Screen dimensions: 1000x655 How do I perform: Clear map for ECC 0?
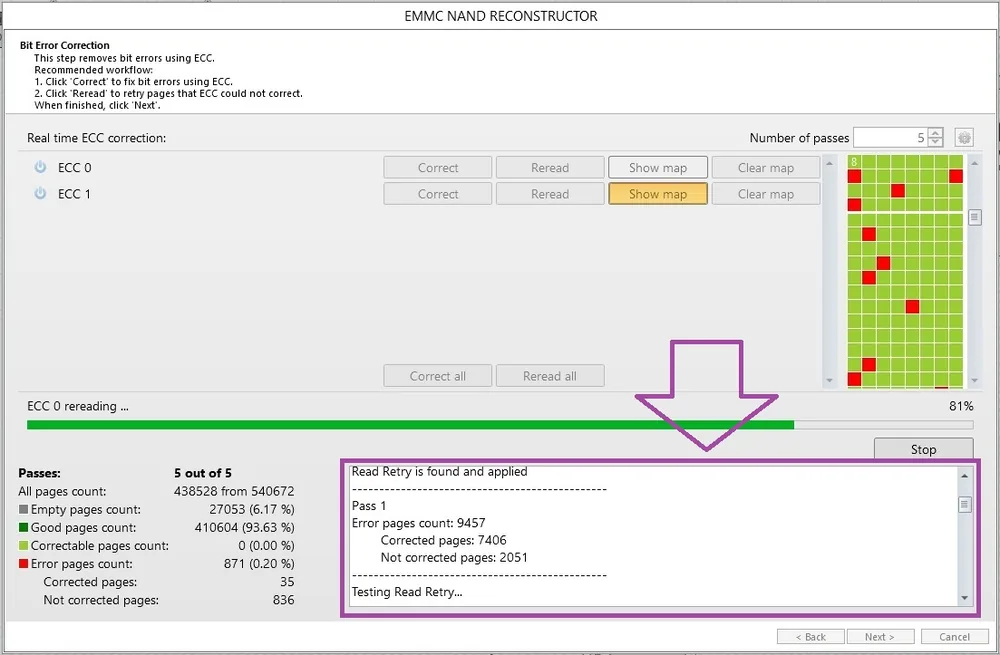(x=765, y=168)
